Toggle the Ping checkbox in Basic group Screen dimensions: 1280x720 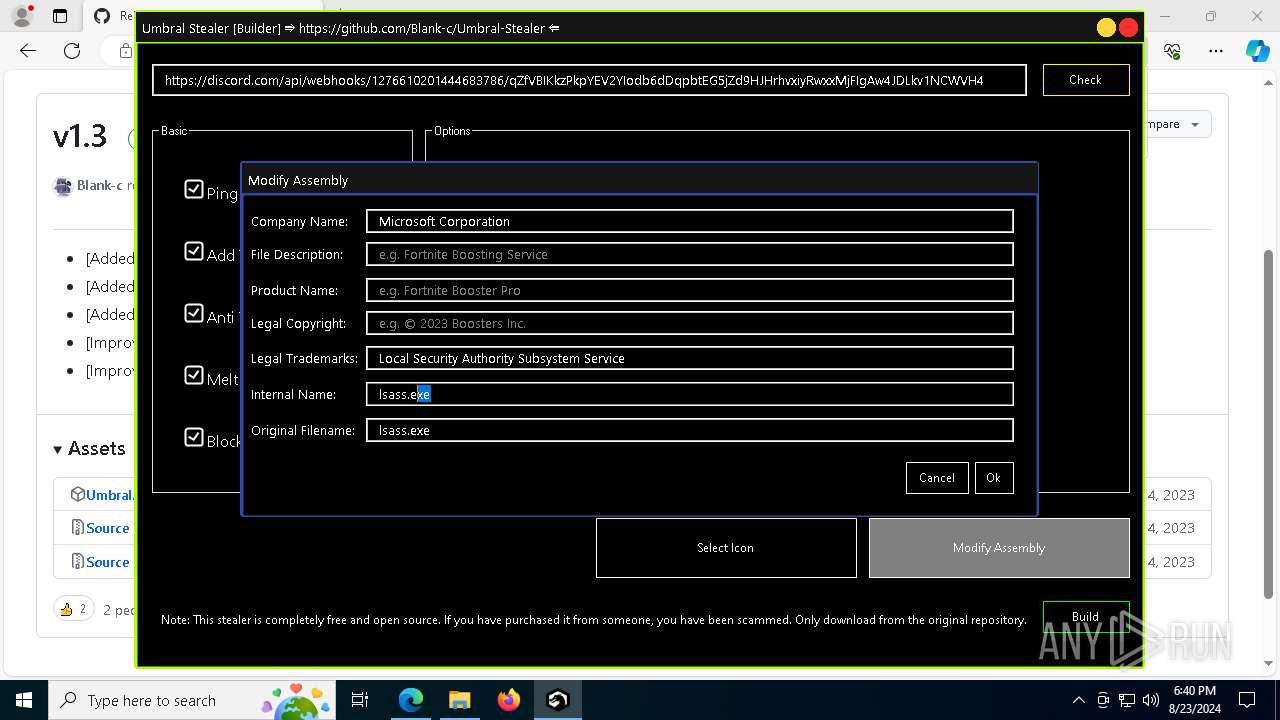coord(194,189)
